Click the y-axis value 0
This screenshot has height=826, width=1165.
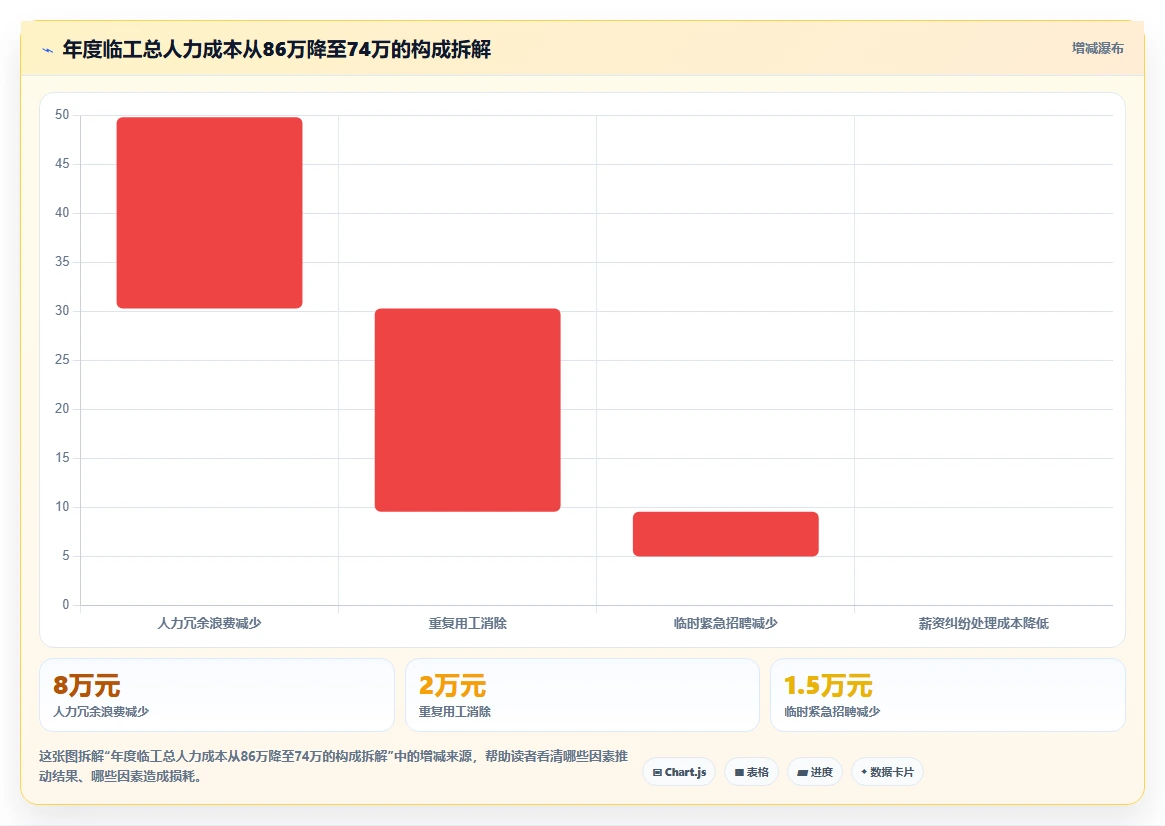tap(65, 605)
